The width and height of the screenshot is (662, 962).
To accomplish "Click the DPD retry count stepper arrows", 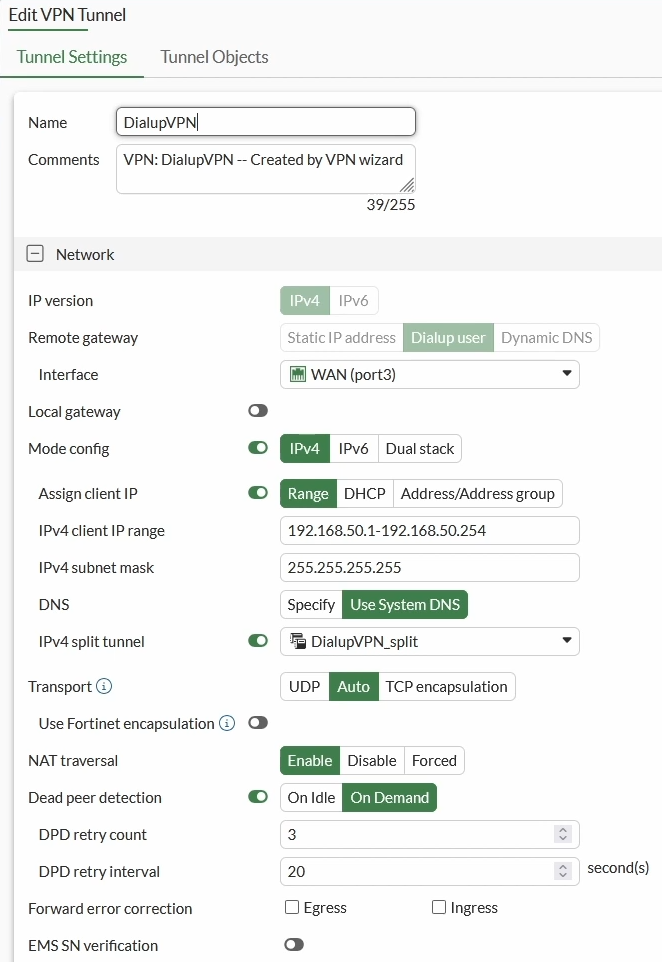I will (x=563, y=834).
